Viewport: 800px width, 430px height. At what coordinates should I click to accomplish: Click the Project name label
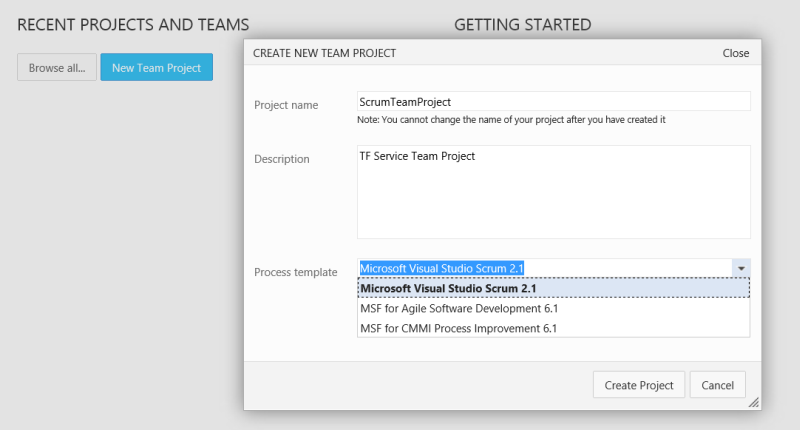pos(286,105)
